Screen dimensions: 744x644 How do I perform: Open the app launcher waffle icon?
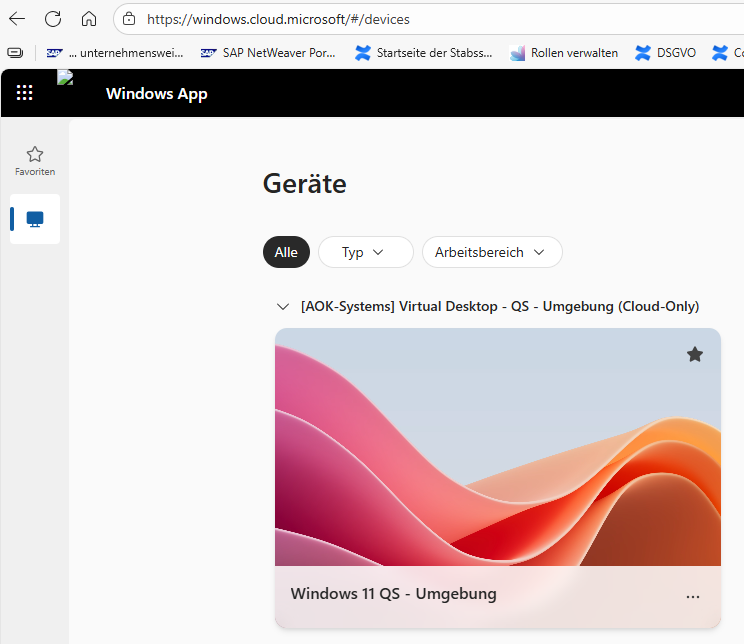click(25, 93)
